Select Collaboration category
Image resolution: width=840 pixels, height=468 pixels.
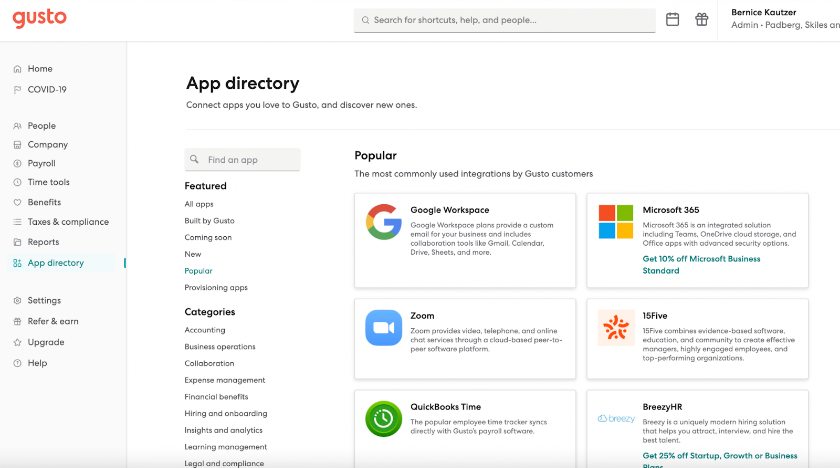(209, 364)
